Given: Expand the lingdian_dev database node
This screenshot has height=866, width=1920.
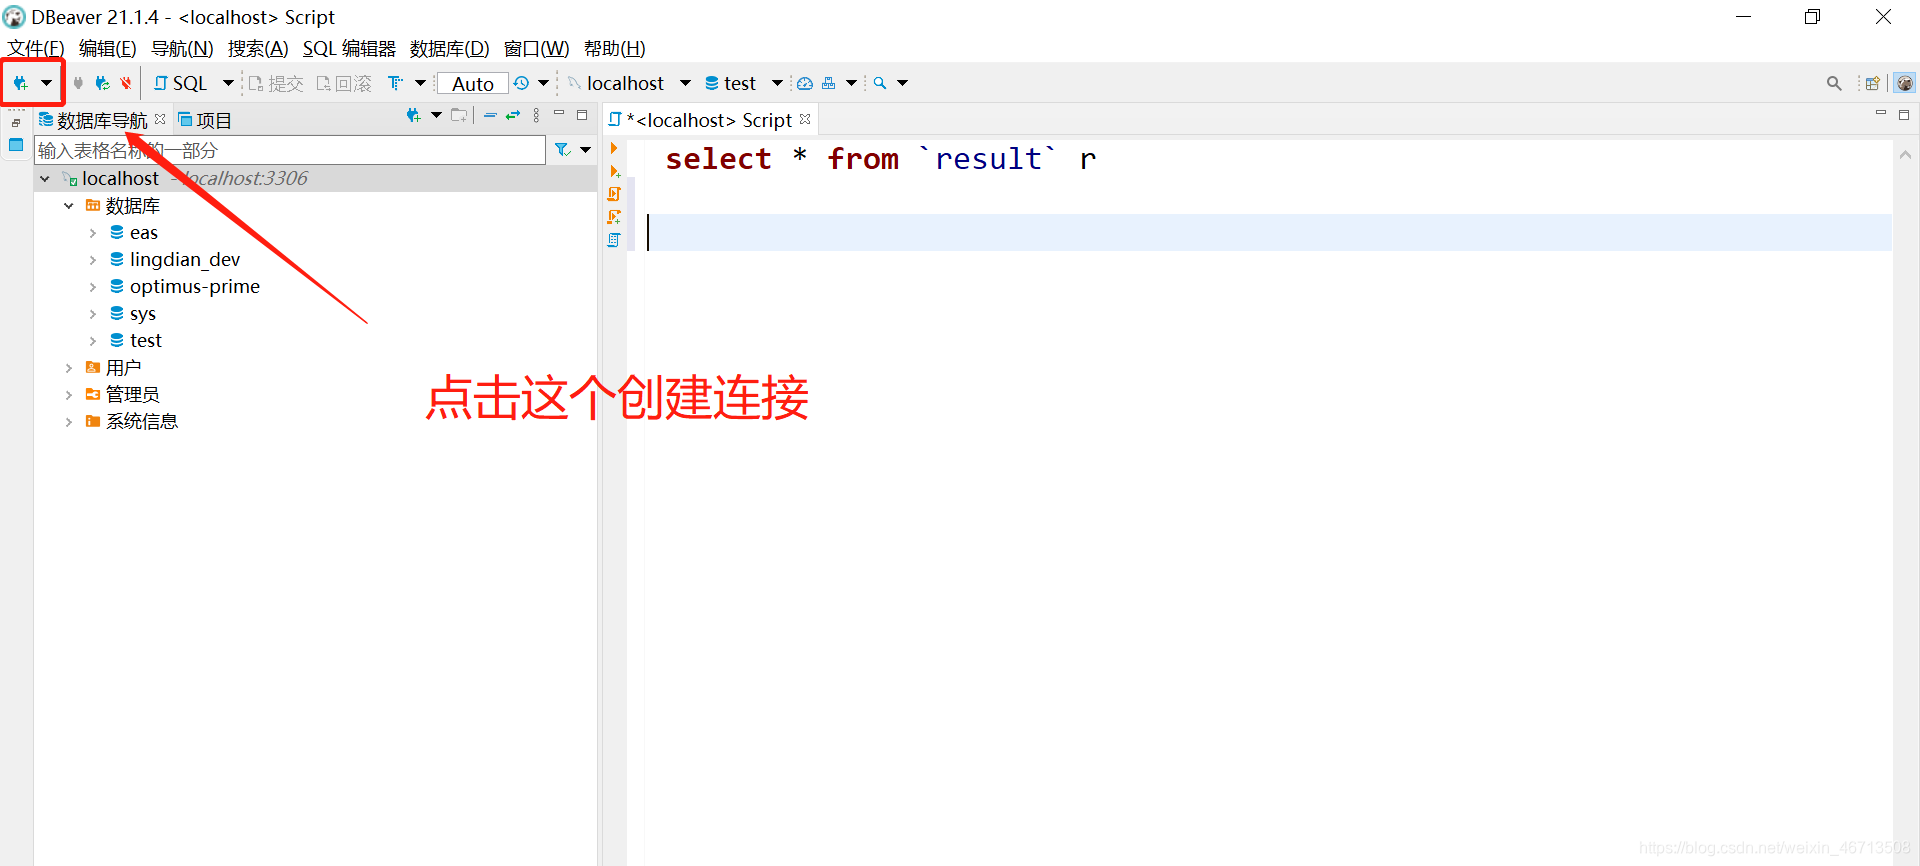Looking at the screenshot, I should click(93, 260).
